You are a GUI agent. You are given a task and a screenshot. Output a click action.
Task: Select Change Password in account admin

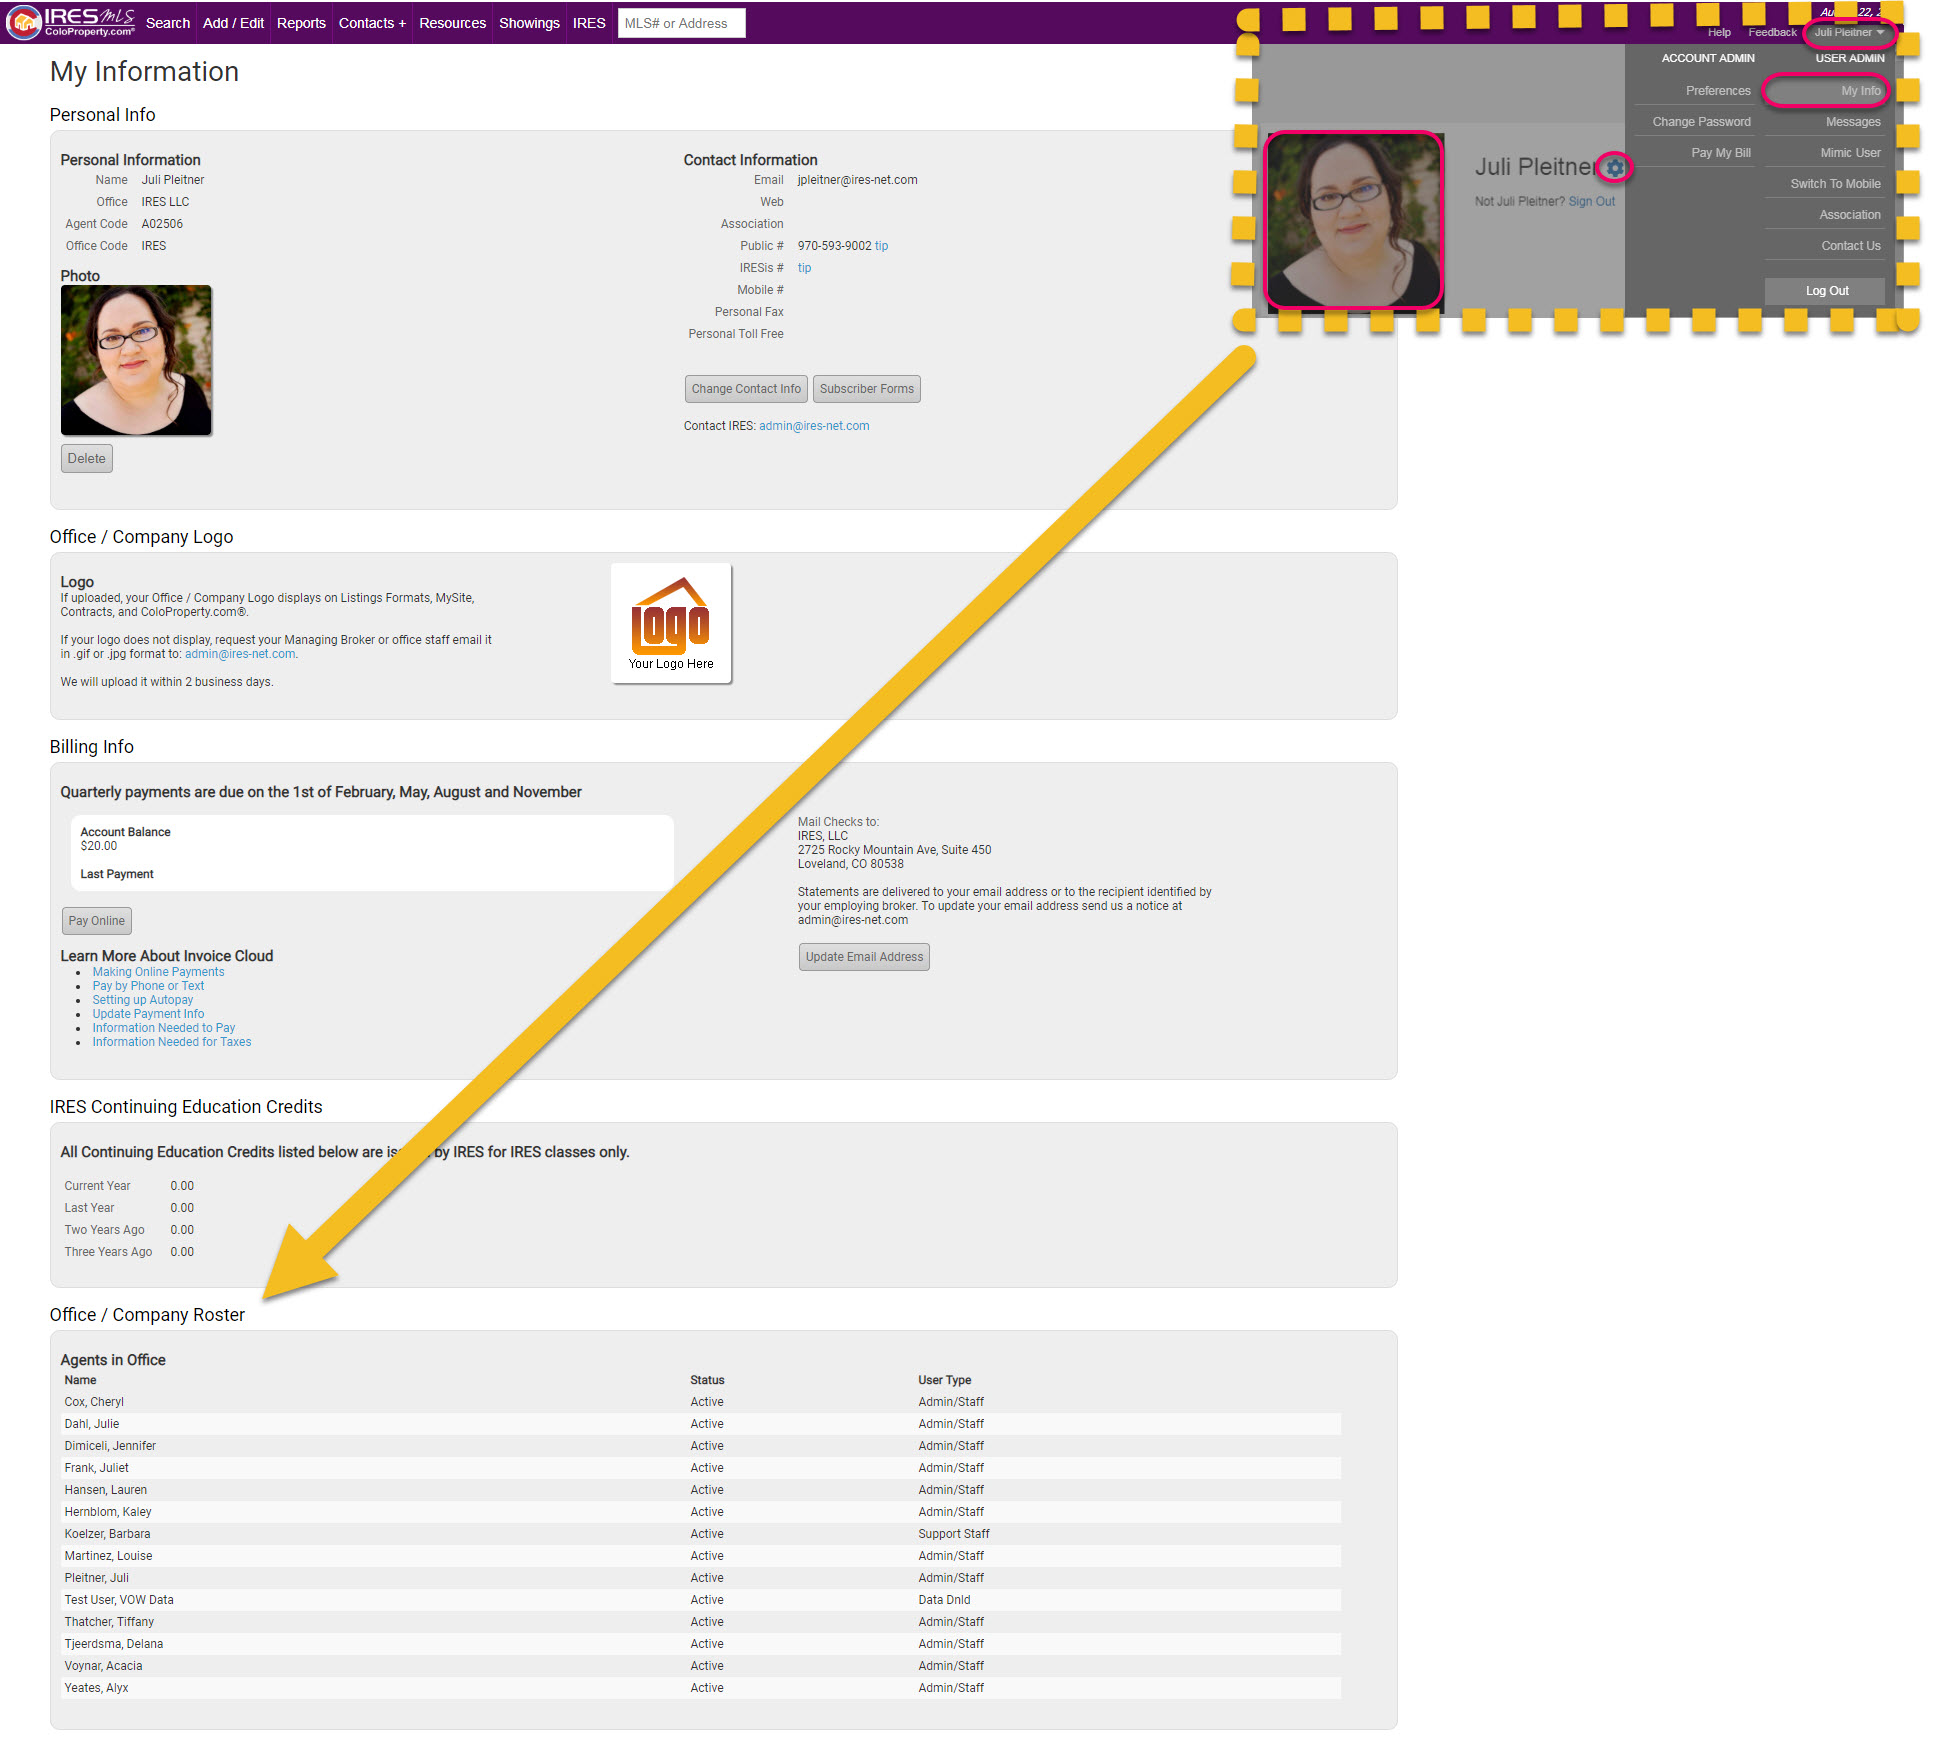pos(1701,122)
